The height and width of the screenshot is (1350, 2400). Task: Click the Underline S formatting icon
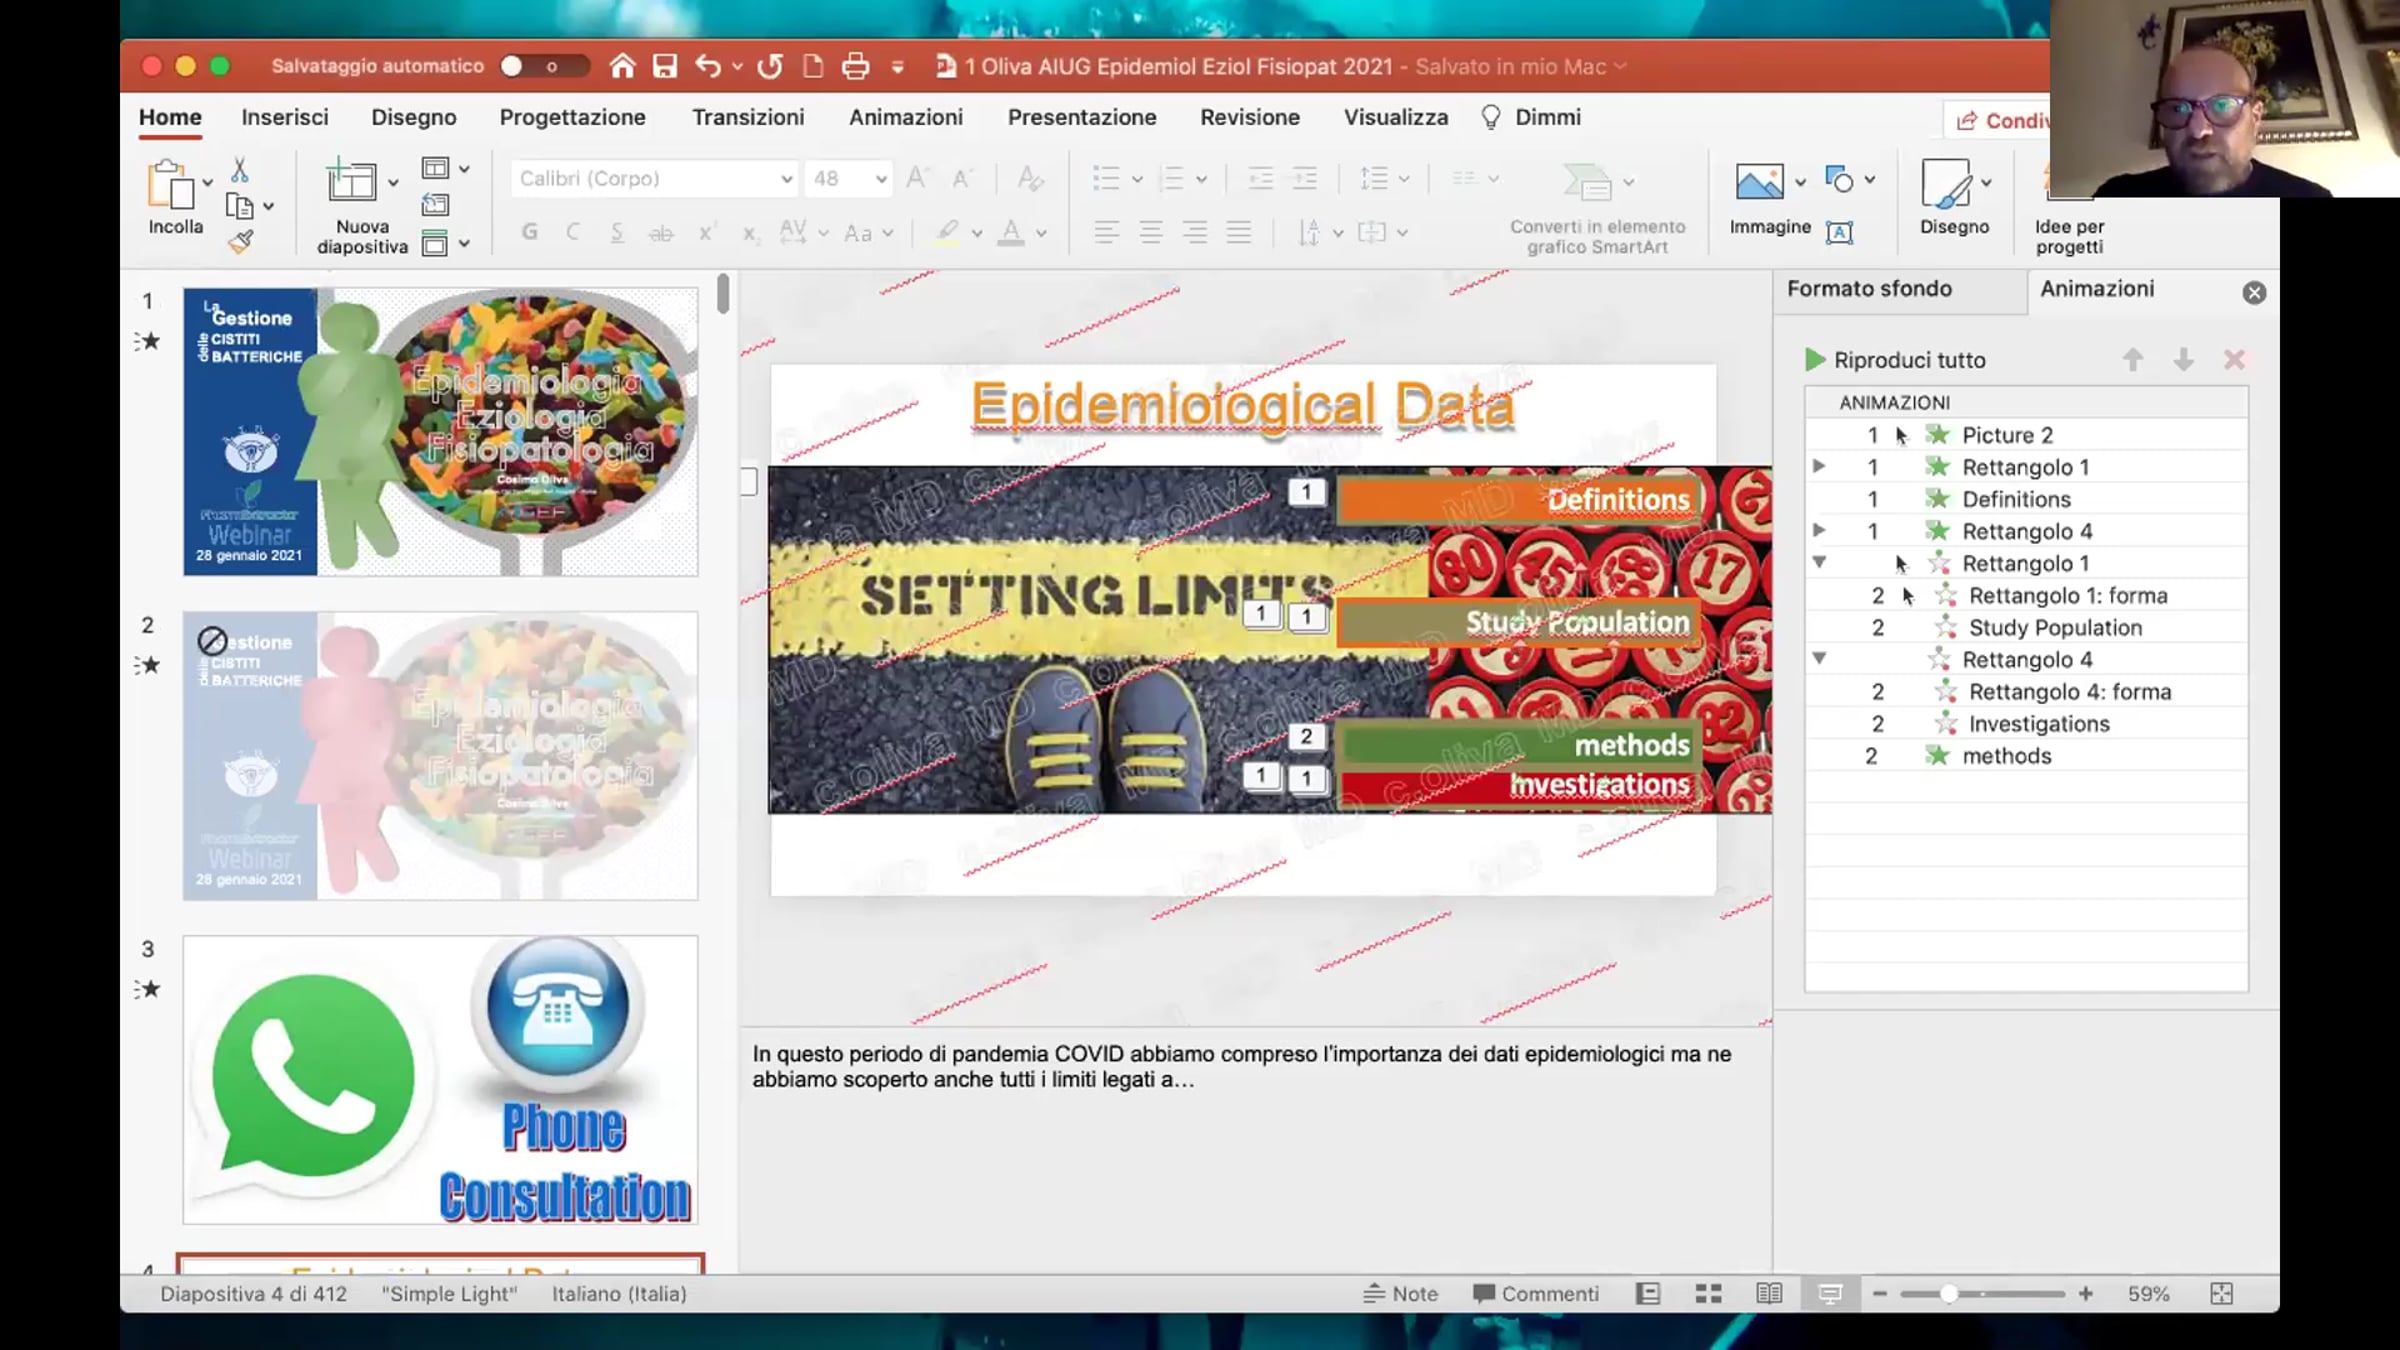617,232
